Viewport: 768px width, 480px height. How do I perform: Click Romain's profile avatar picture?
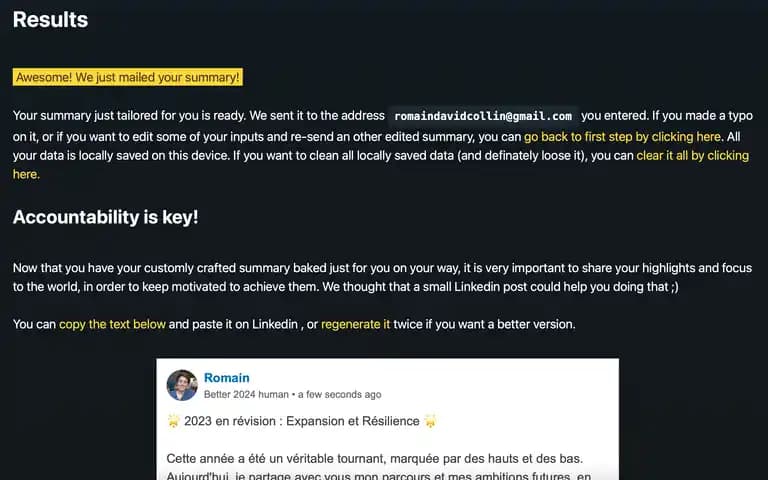coord(182,385)
